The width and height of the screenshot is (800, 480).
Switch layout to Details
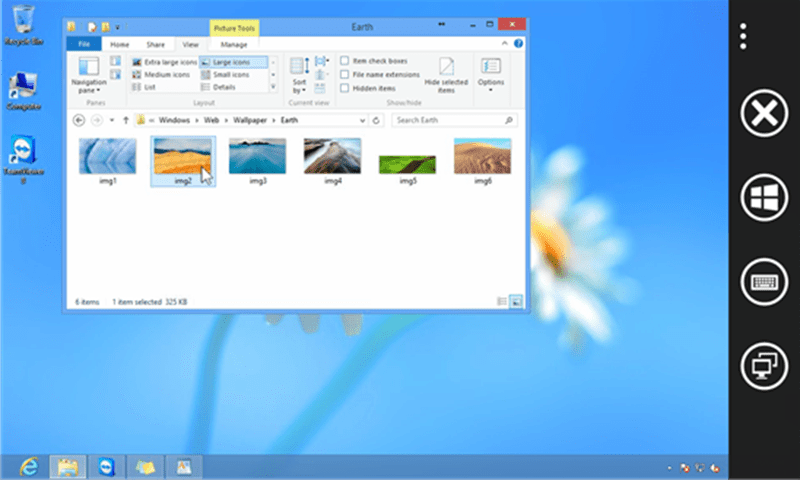218,87
